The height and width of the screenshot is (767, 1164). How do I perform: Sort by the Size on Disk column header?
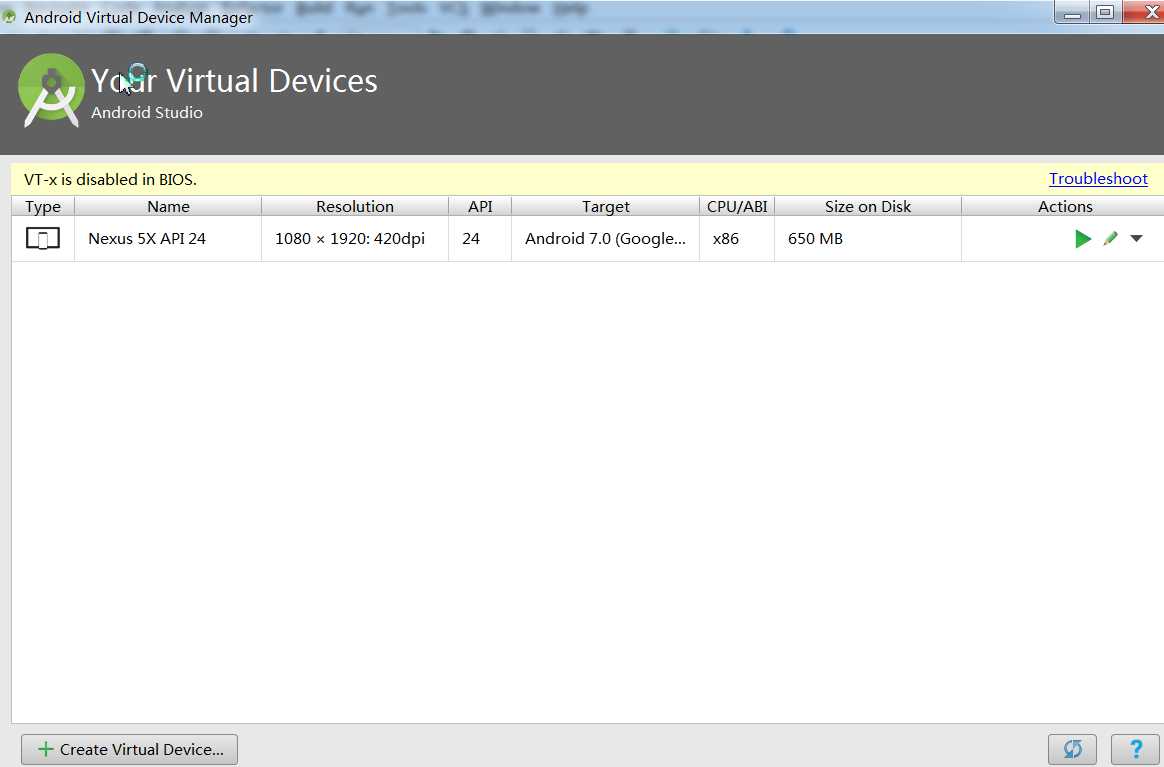(x=868, y=206)
